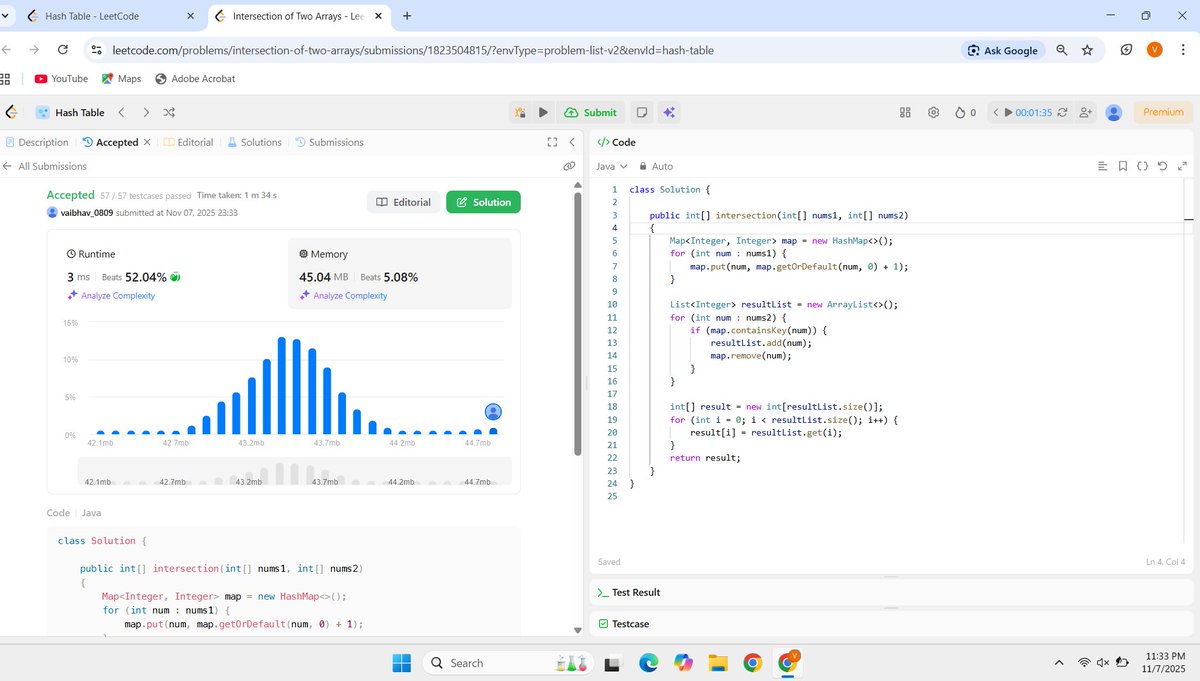Open LeetCode settings gear icon

pyautogui.click(x=934, y=113)
